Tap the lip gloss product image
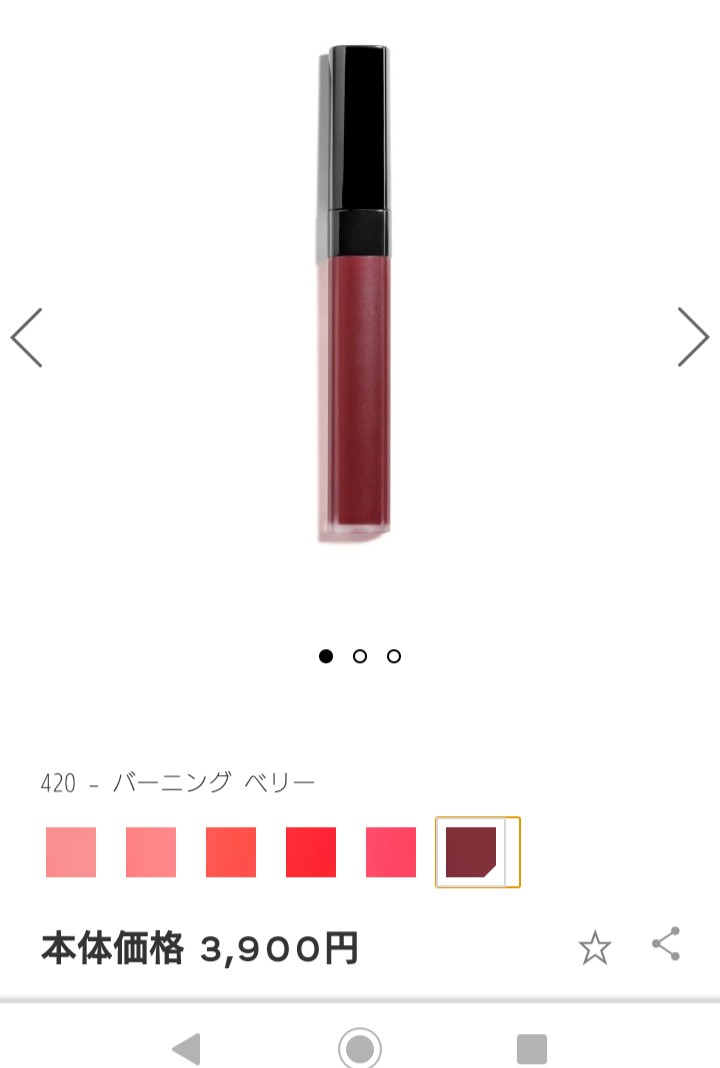The height and width of the screenshot is (1068, 720). coord(354,293)
